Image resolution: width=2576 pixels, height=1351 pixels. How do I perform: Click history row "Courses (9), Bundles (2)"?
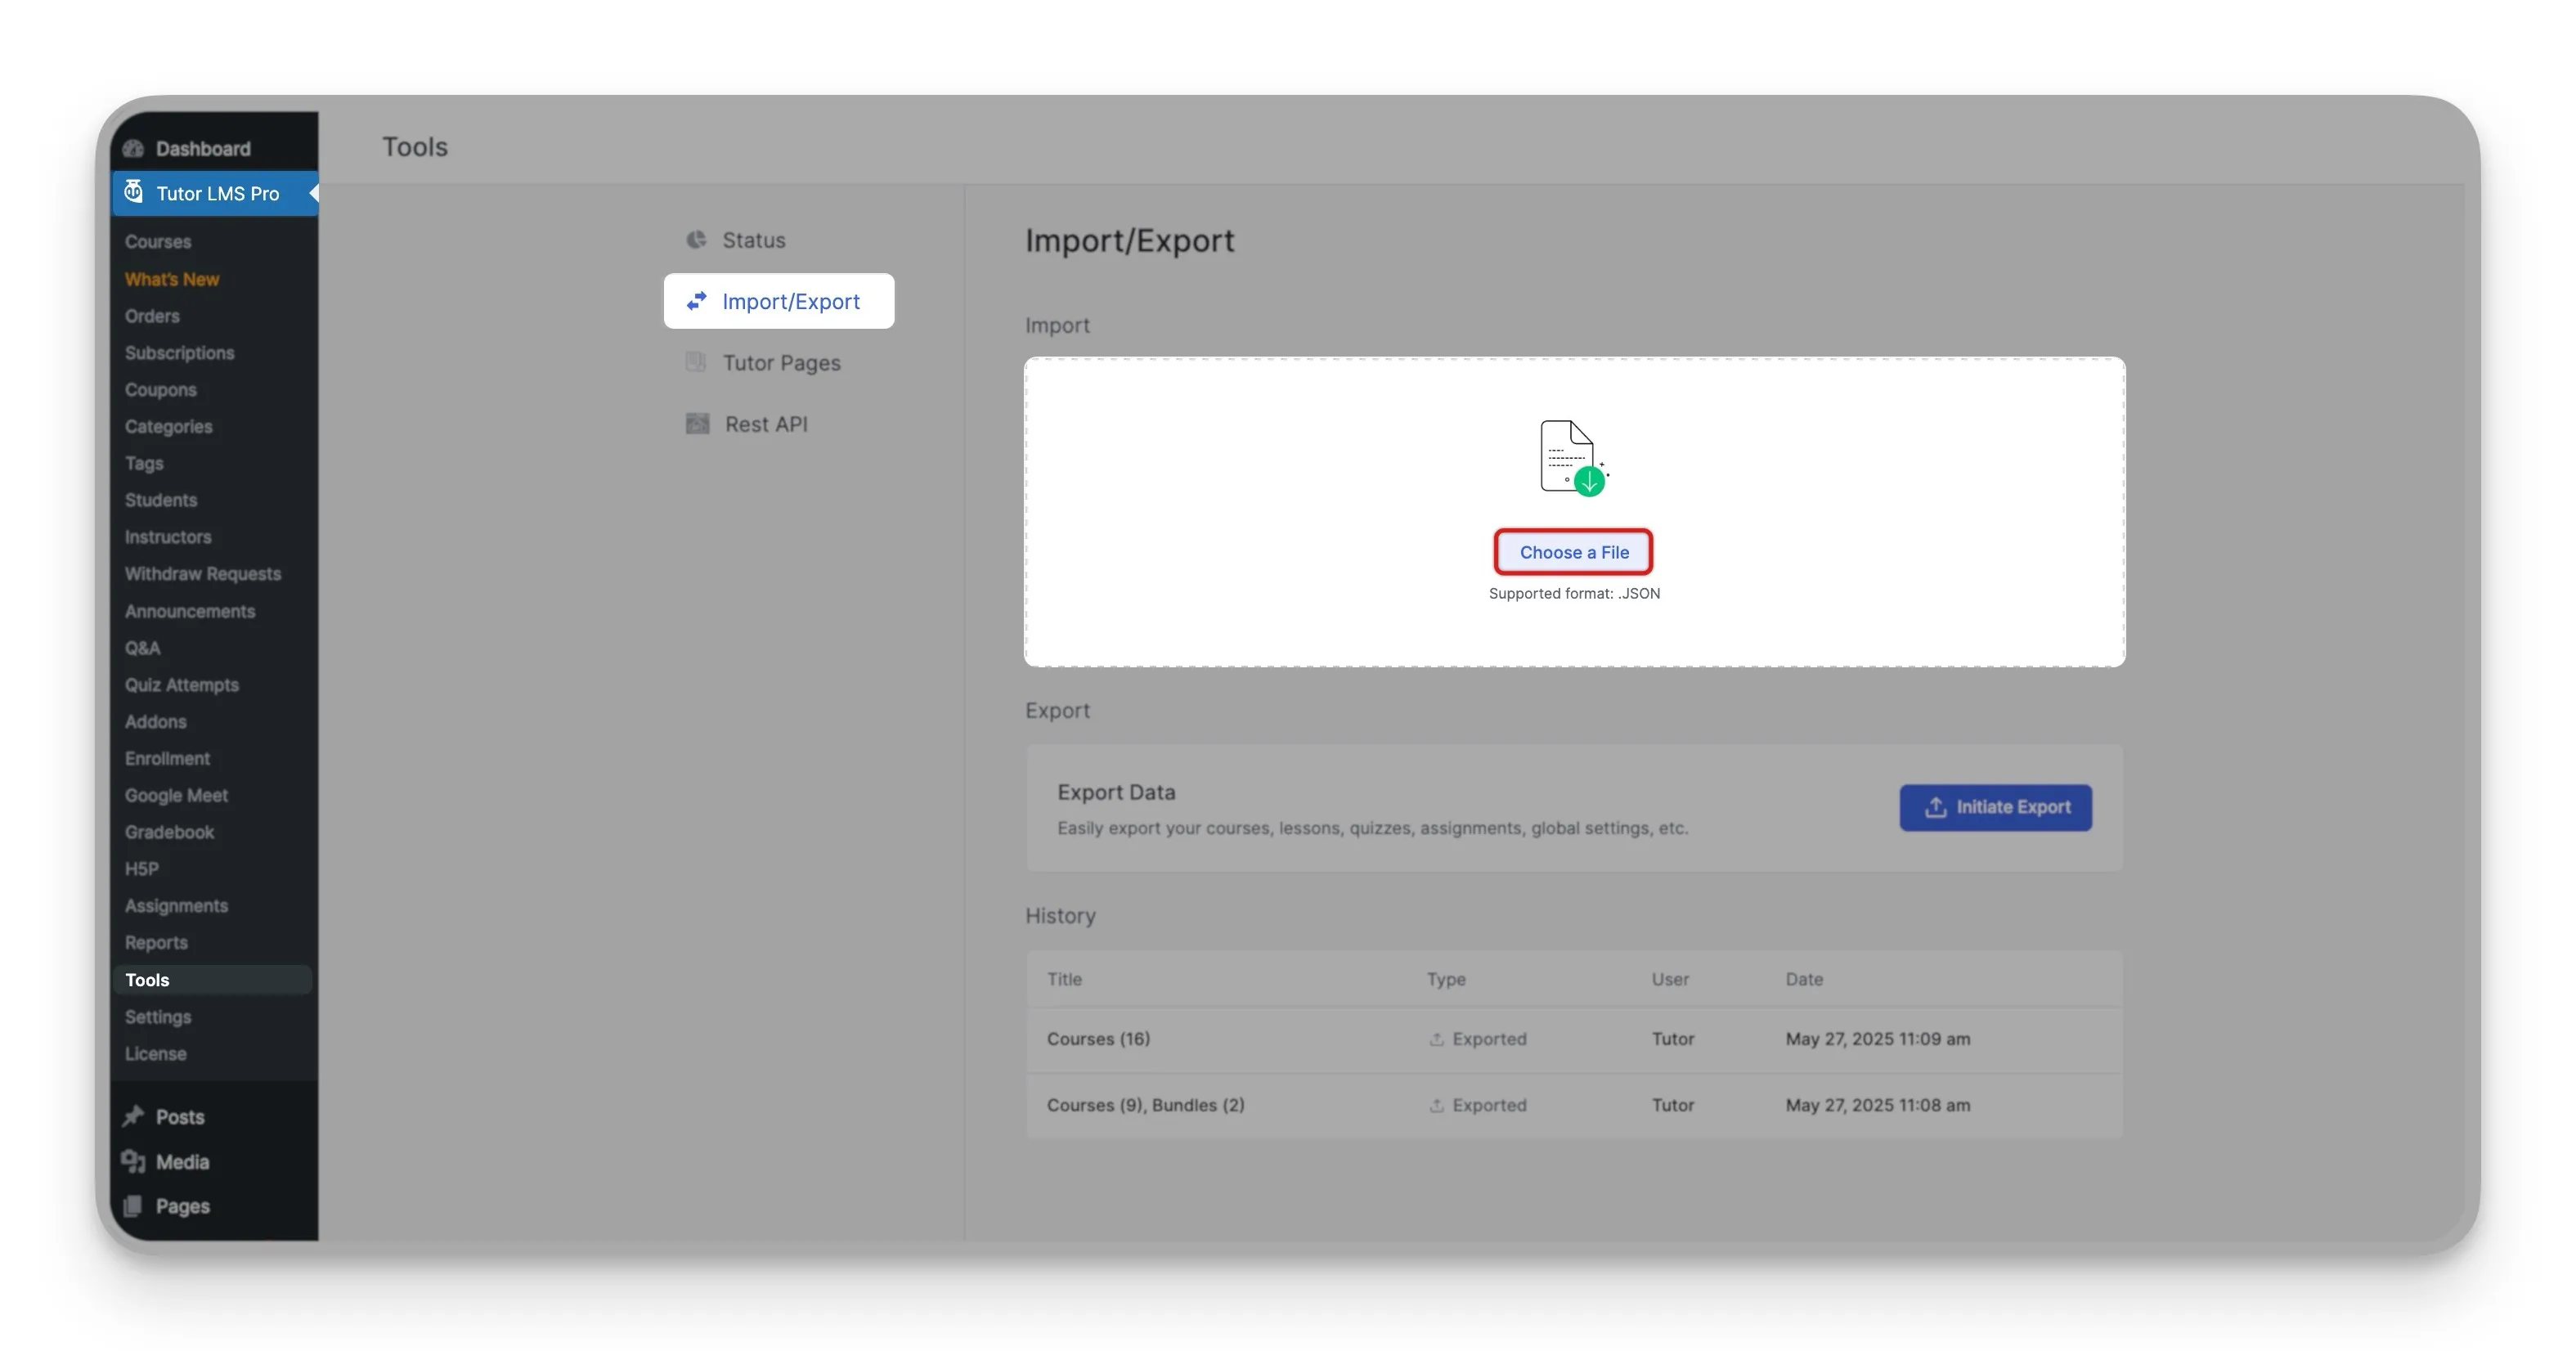[x=1574, y=1106]
